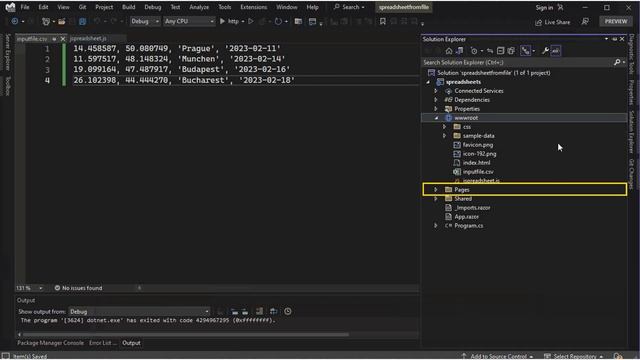Screen dimensions: 640x360
Task: Click the search magnifier icon in Solution Explorer
Action: (x=617, y=62)
